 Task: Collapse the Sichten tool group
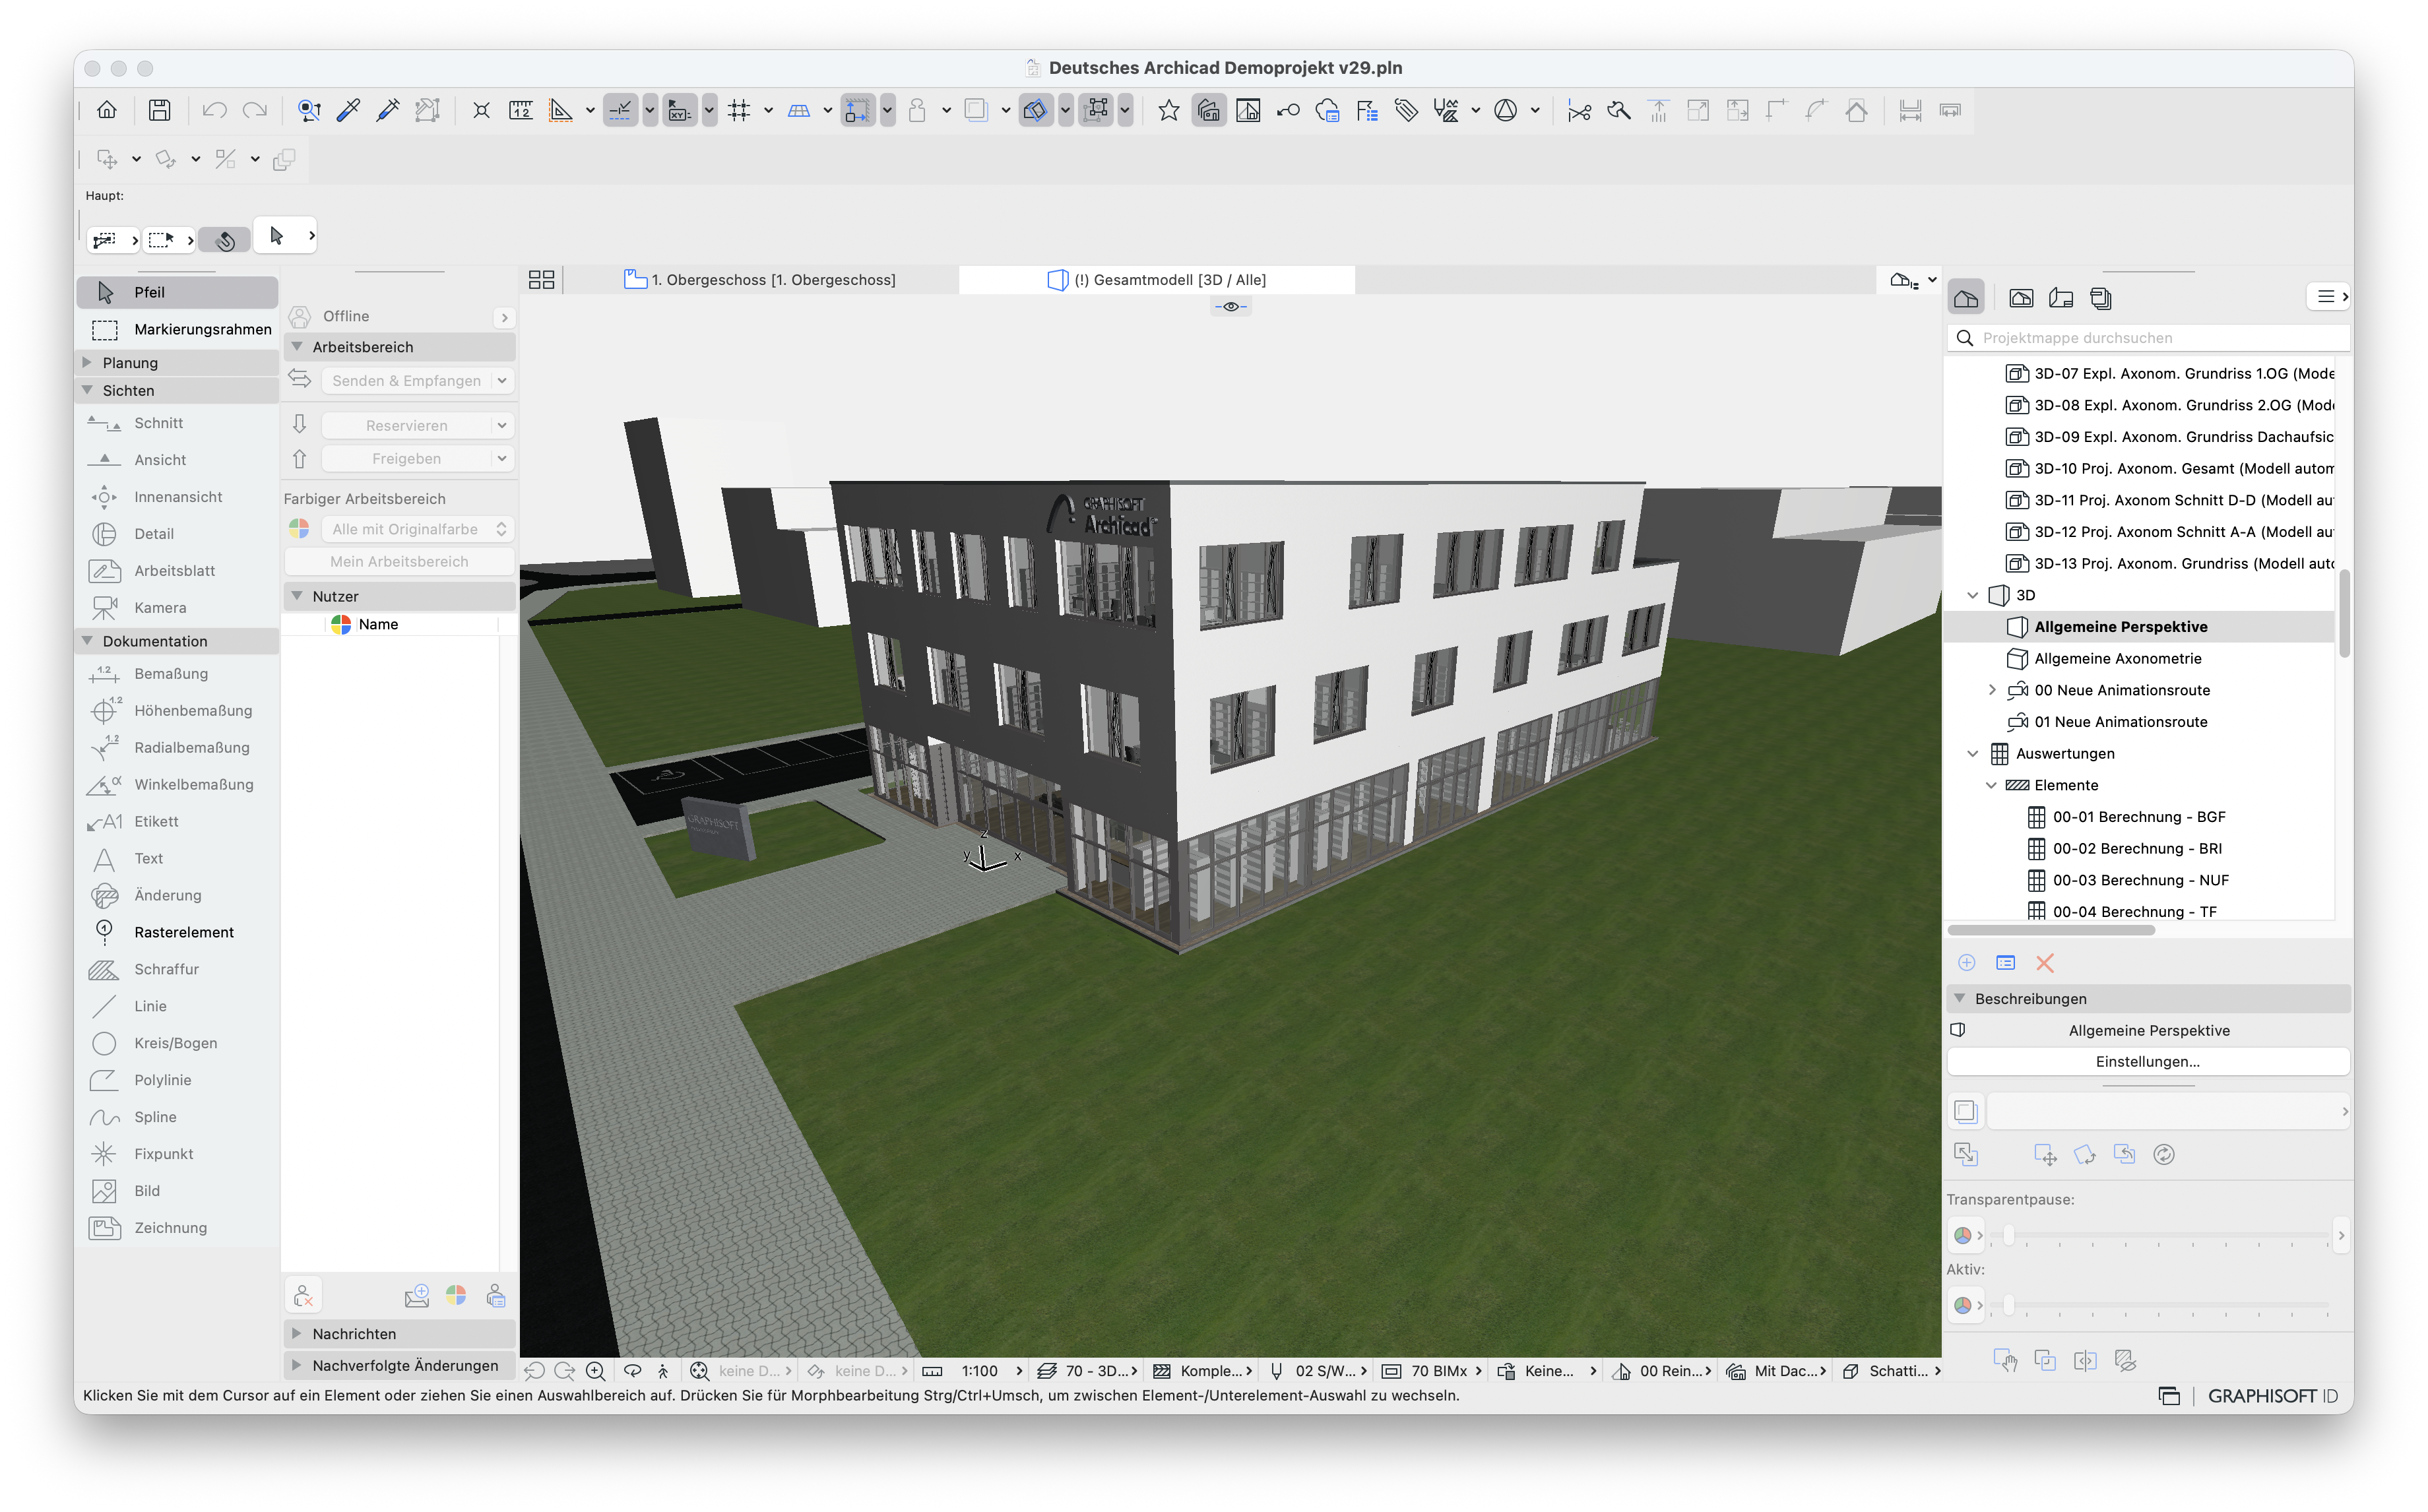(87, 391)
